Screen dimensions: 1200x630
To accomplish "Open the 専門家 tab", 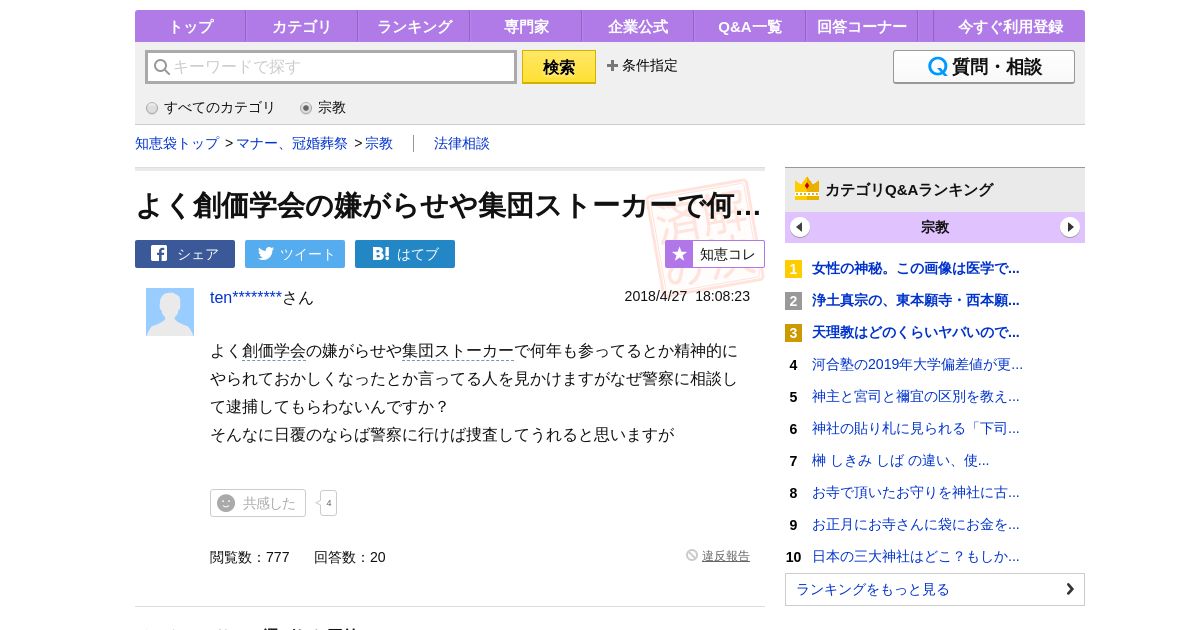I will coord(526,27).
